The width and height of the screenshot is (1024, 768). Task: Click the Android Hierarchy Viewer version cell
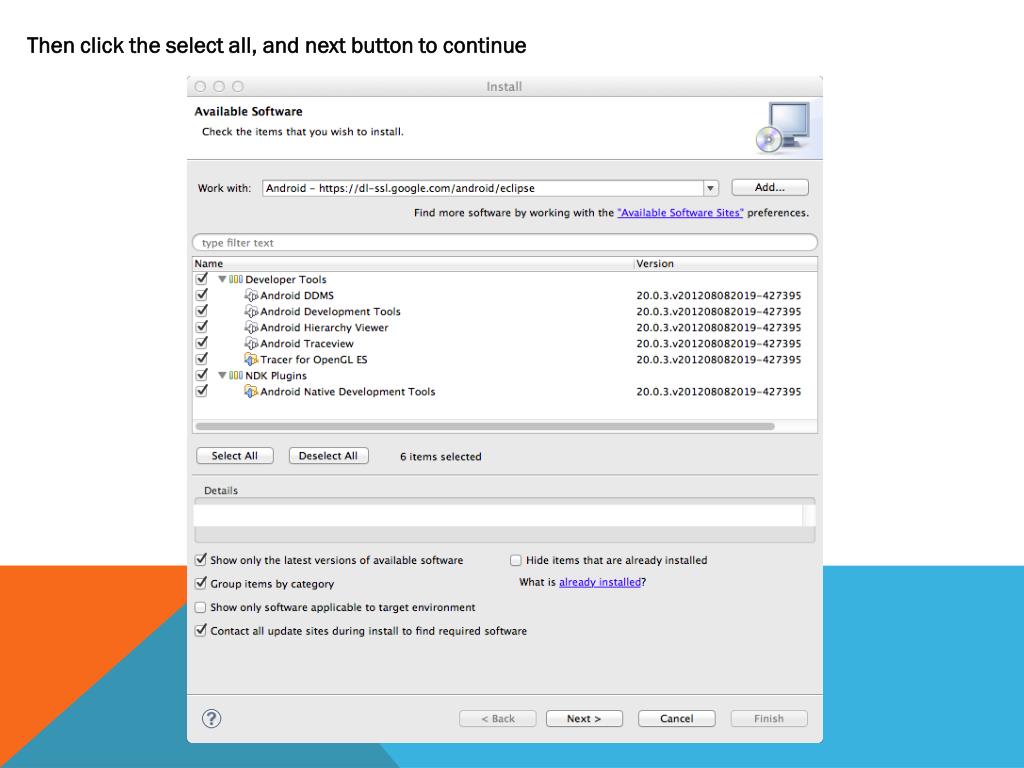point(718,328)
